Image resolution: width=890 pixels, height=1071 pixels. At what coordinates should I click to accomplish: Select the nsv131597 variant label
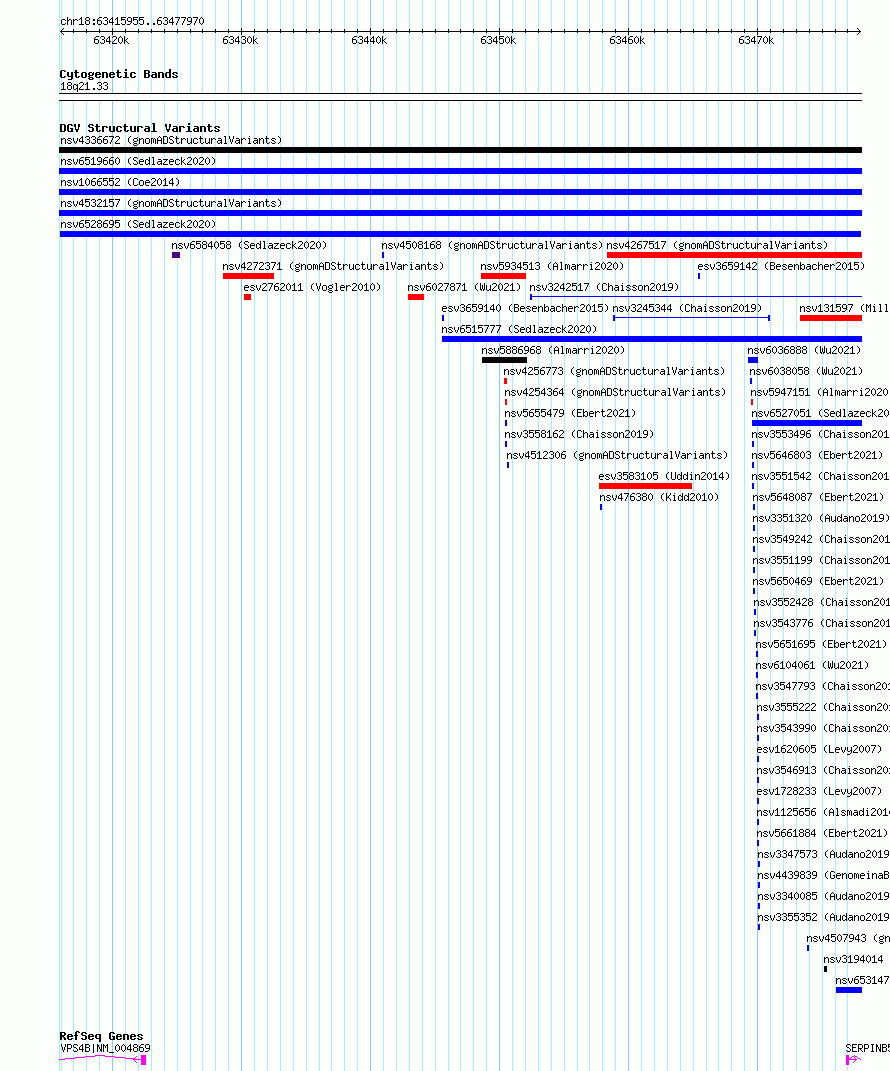click(844, 308)
